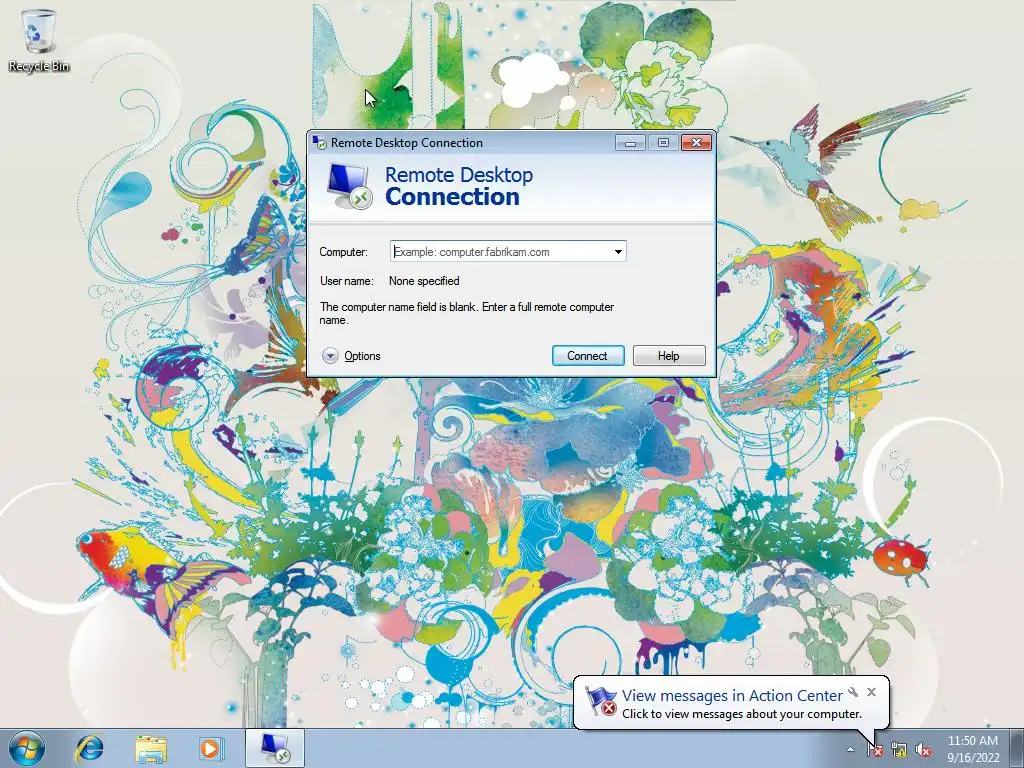Minimize the Remote Desktop Connection window
This screenshot has height=768, width=1024.
point(630,142)
